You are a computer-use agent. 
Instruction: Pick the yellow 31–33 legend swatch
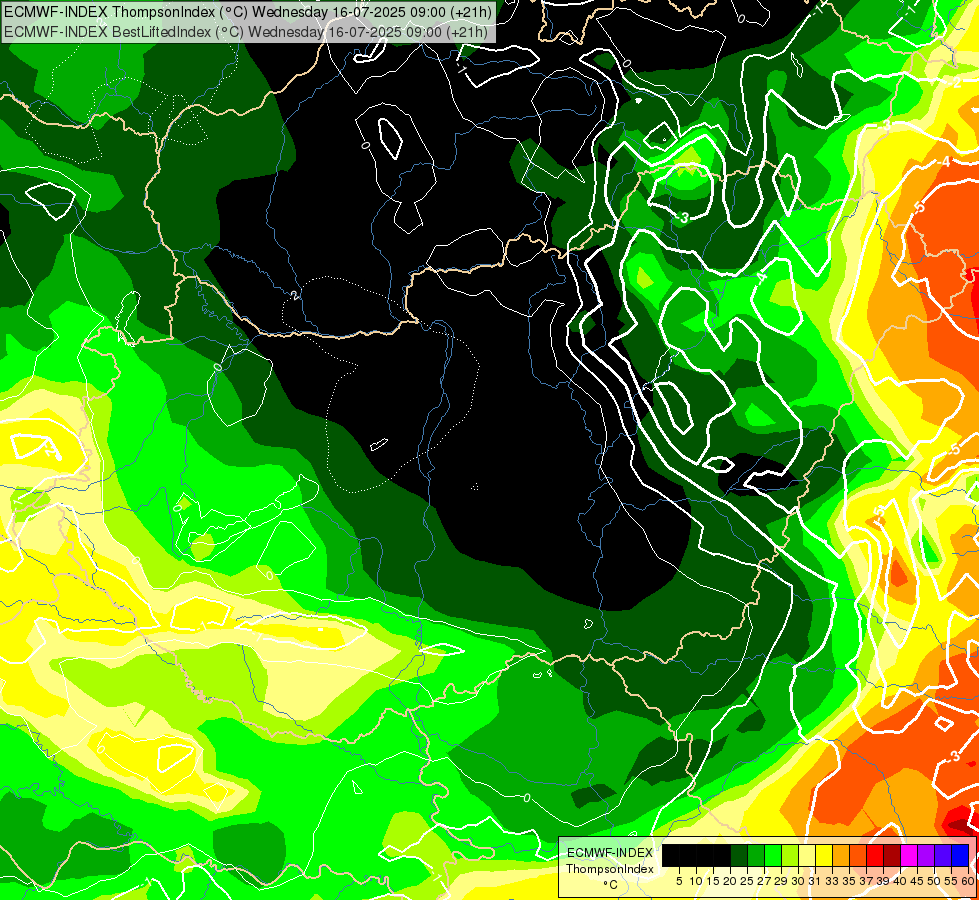[x=824, y=856]
